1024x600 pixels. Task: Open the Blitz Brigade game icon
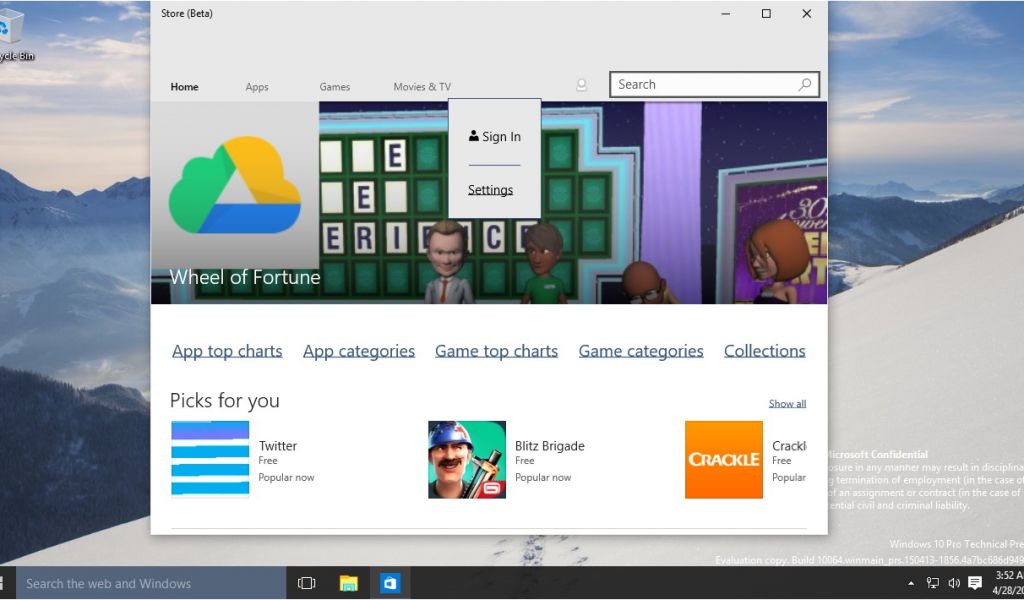(x=466, y=459)
